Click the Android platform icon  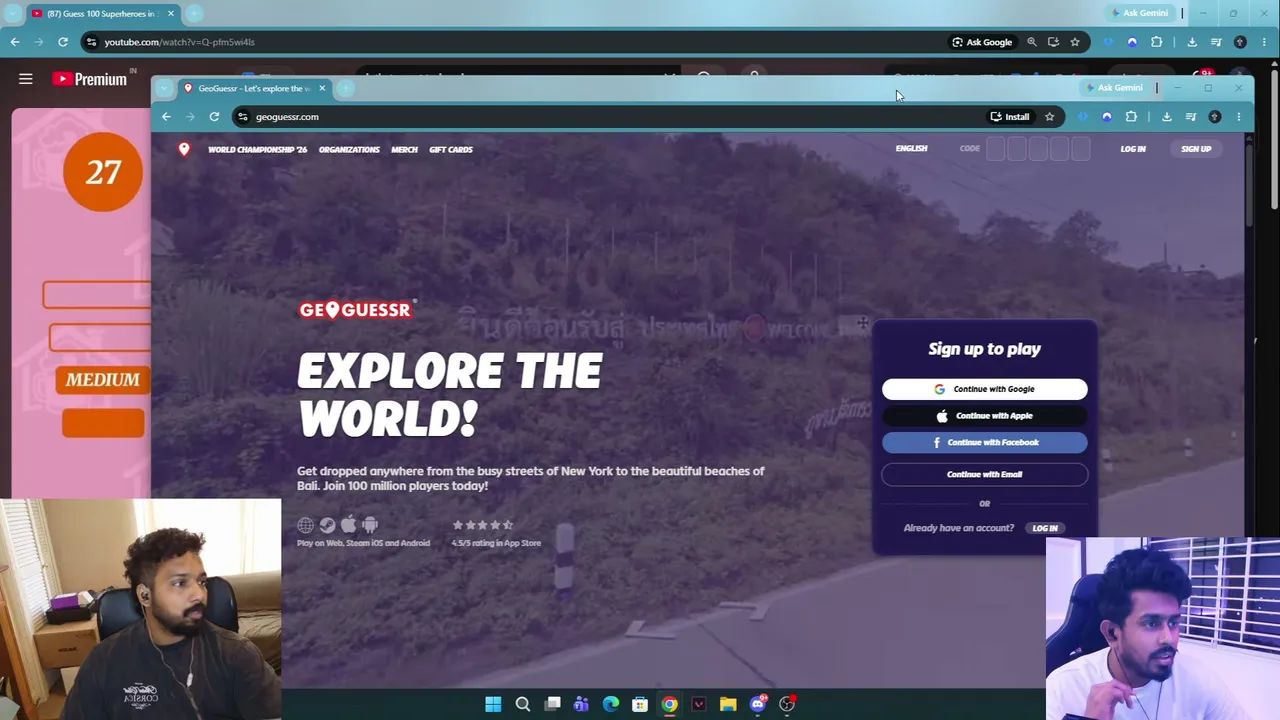click(x=370, y=525)
